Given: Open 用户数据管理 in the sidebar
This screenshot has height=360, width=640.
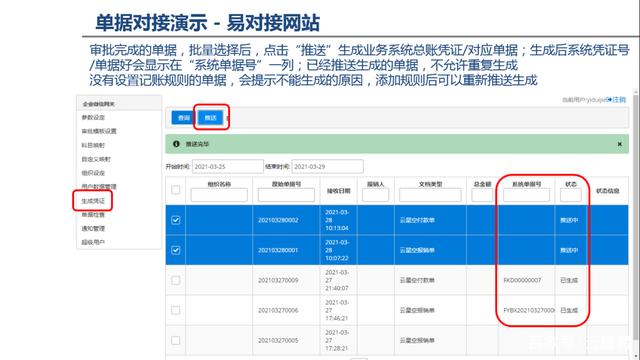Looking at the screenshot, I should pos(99,187).
